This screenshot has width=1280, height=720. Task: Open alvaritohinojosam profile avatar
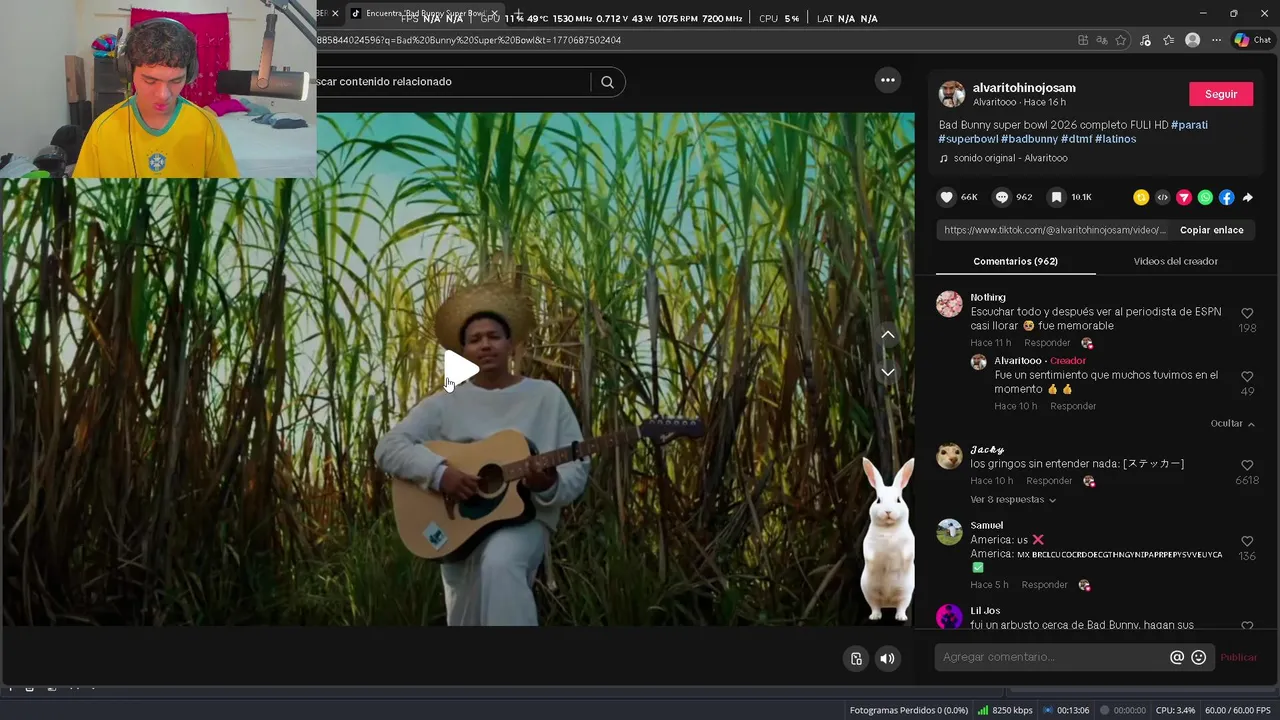coord(951,94)
